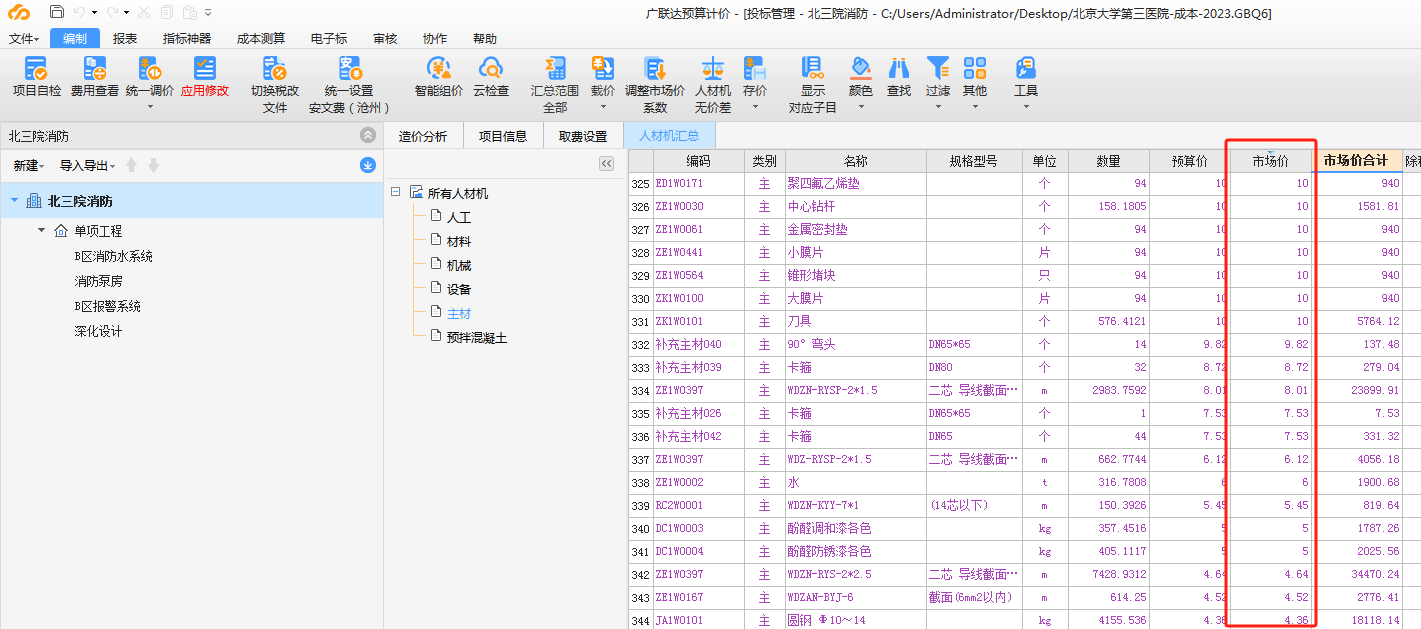This screenshot has width=1421, height=629.
Task: Open the 新建 dropdown in project panel
Action: pos(29,165)
